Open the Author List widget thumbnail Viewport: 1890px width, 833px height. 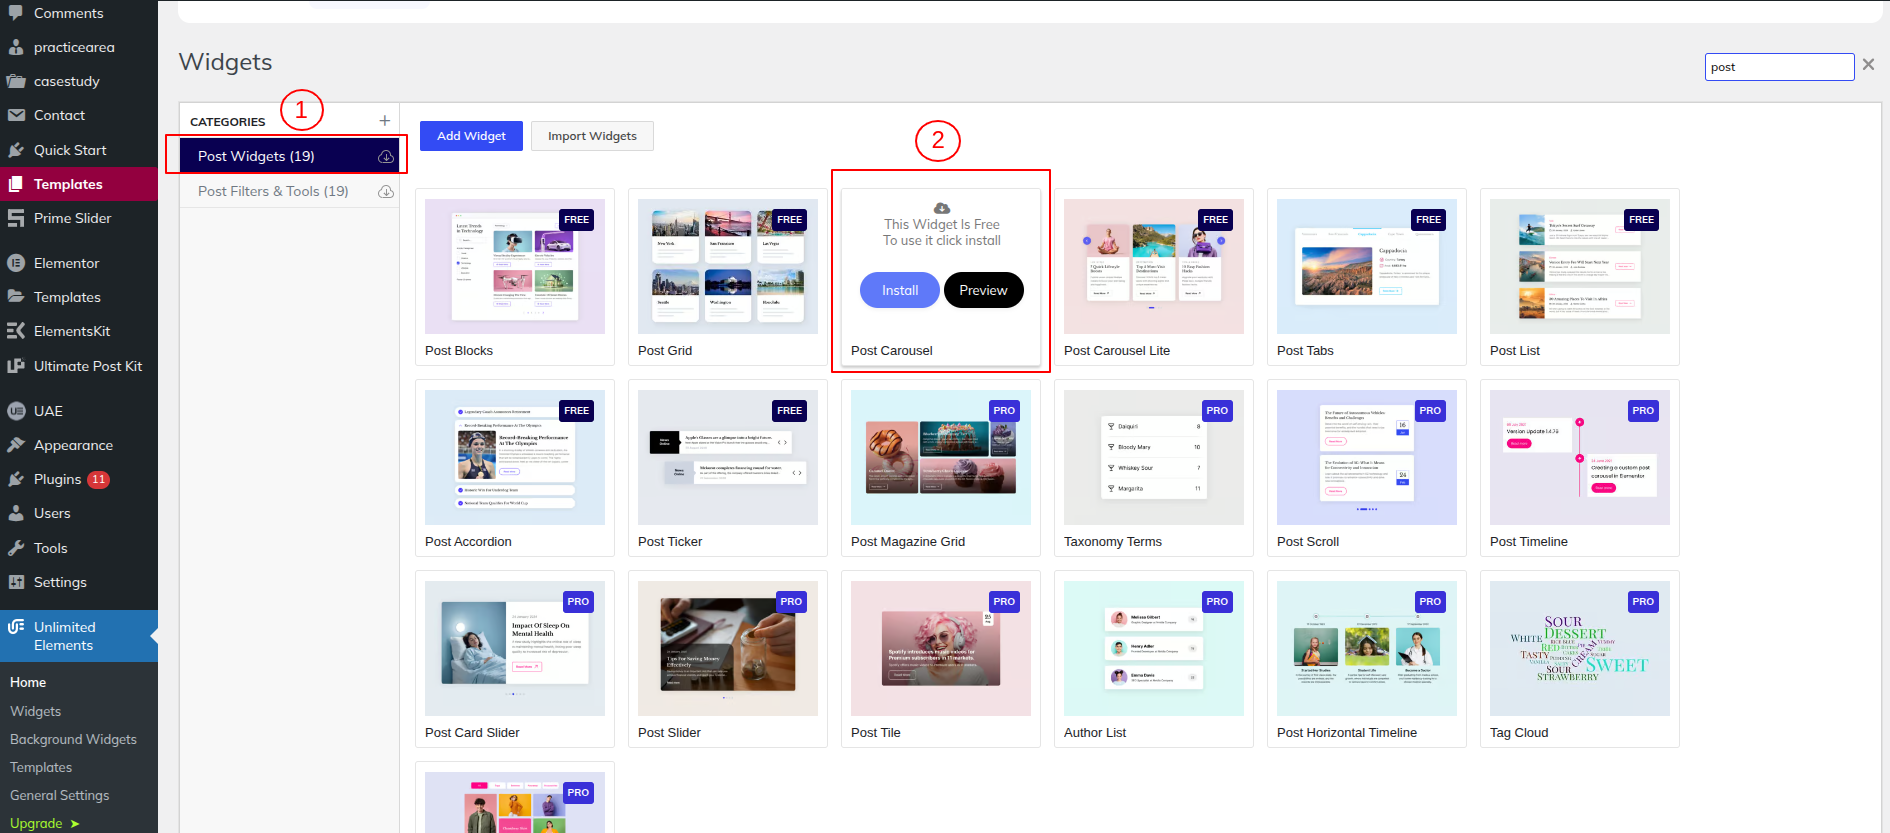(1154, 648)
